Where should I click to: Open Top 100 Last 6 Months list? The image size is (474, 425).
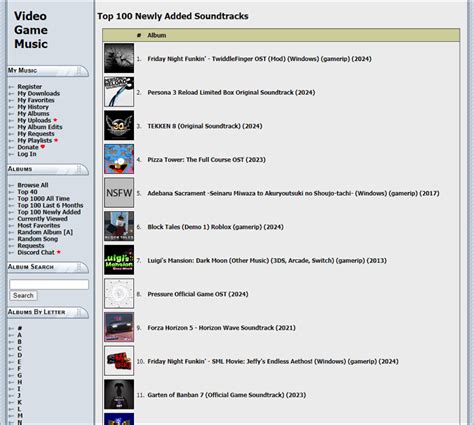pos(50,205)
